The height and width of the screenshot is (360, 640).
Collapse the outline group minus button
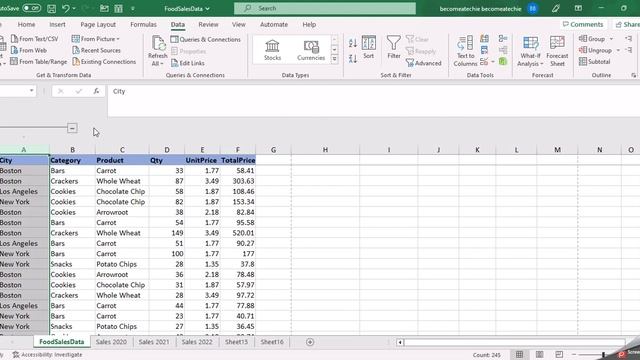pos(72,128)
